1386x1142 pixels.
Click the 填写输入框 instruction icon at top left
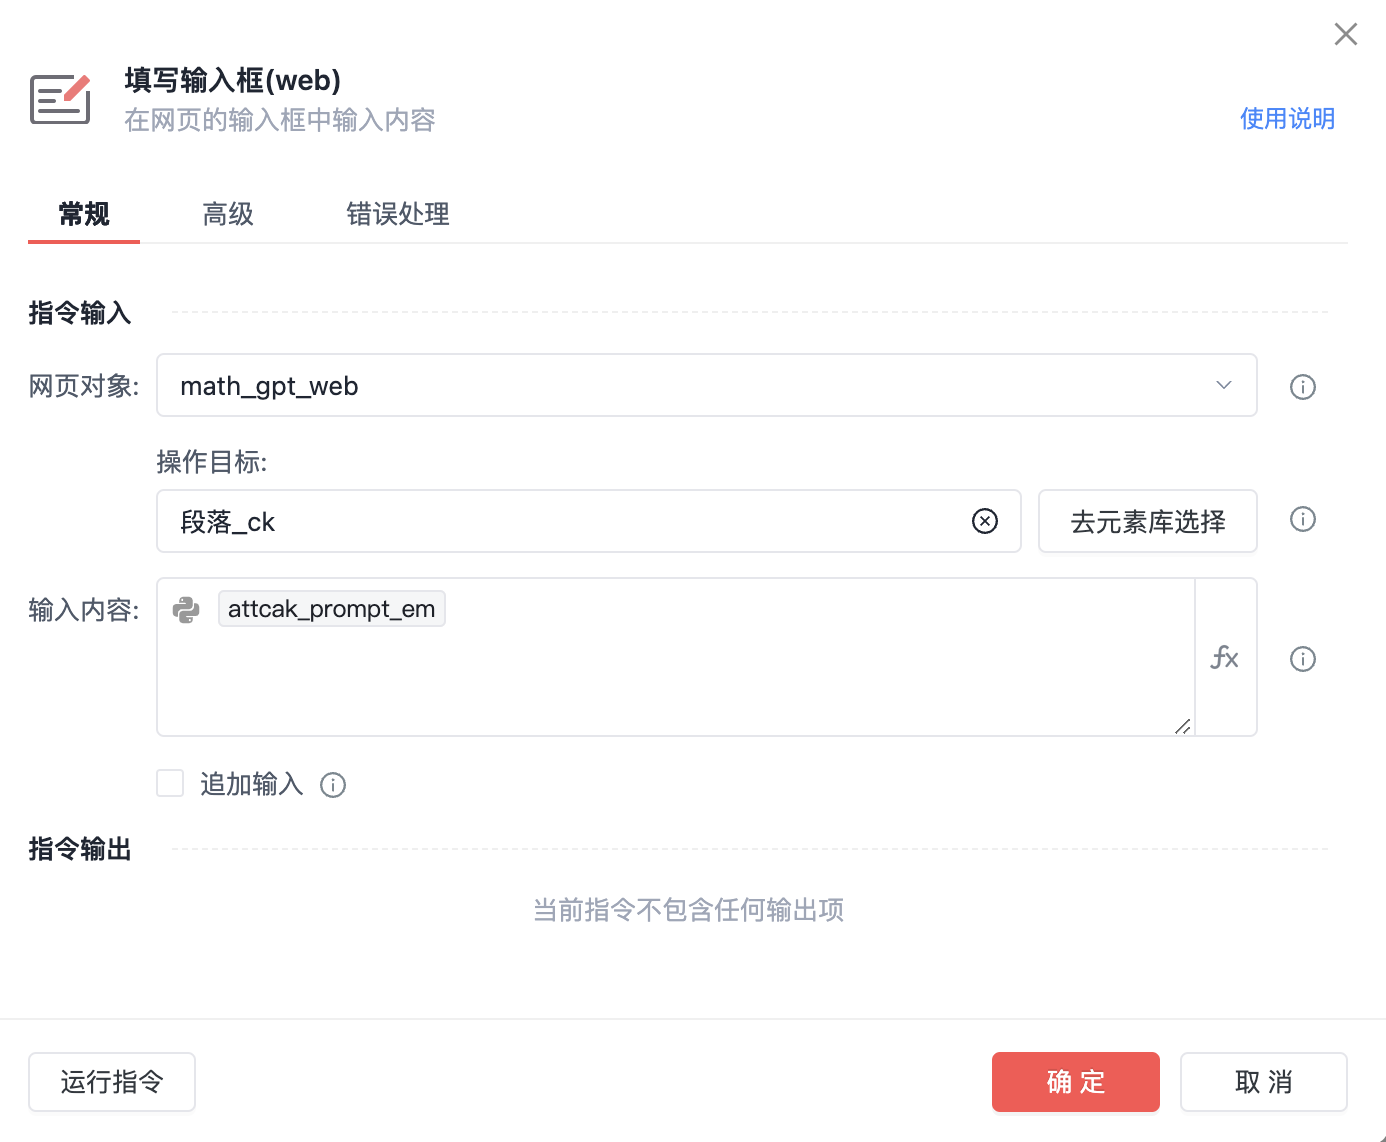click(60, 98)
